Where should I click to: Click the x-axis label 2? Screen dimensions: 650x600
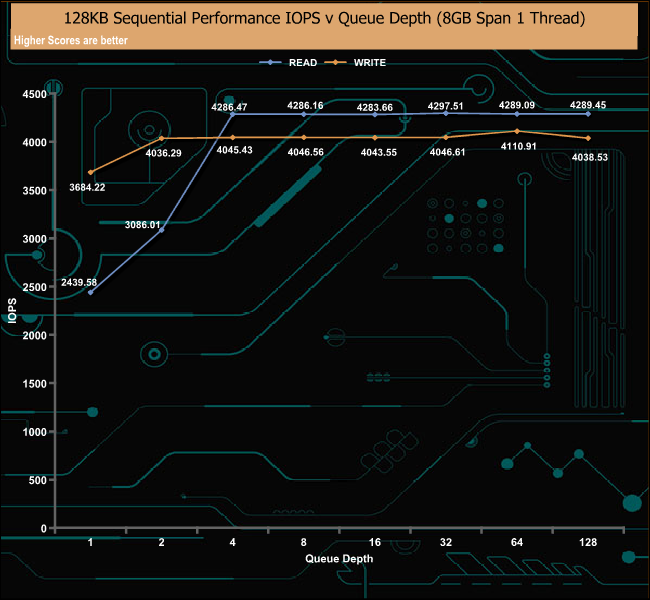tap(162, 542)
